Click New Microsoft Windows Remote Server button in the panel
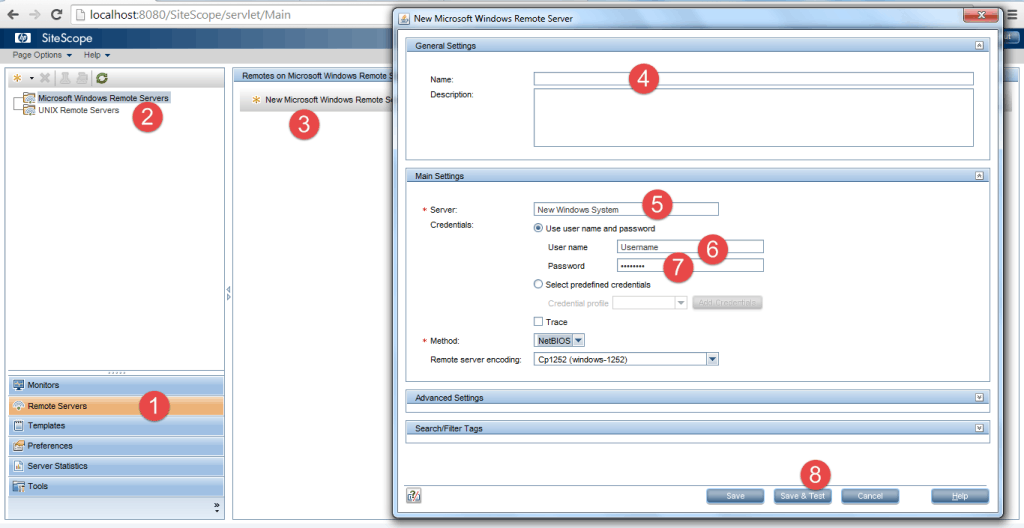This screenshot has height=528, width=1024. 321,100
